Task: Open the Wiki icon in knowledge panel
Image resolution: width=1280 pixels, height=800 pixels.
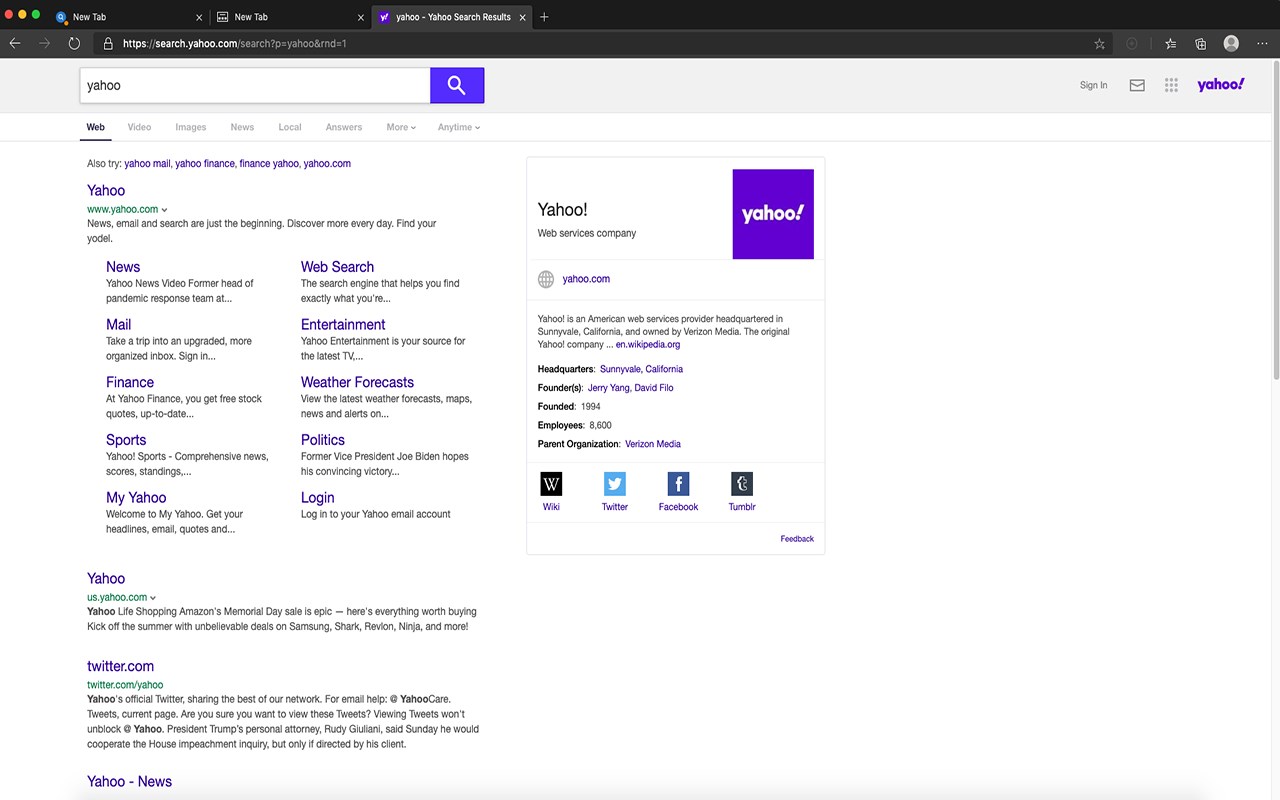Action: click(551, 484)
